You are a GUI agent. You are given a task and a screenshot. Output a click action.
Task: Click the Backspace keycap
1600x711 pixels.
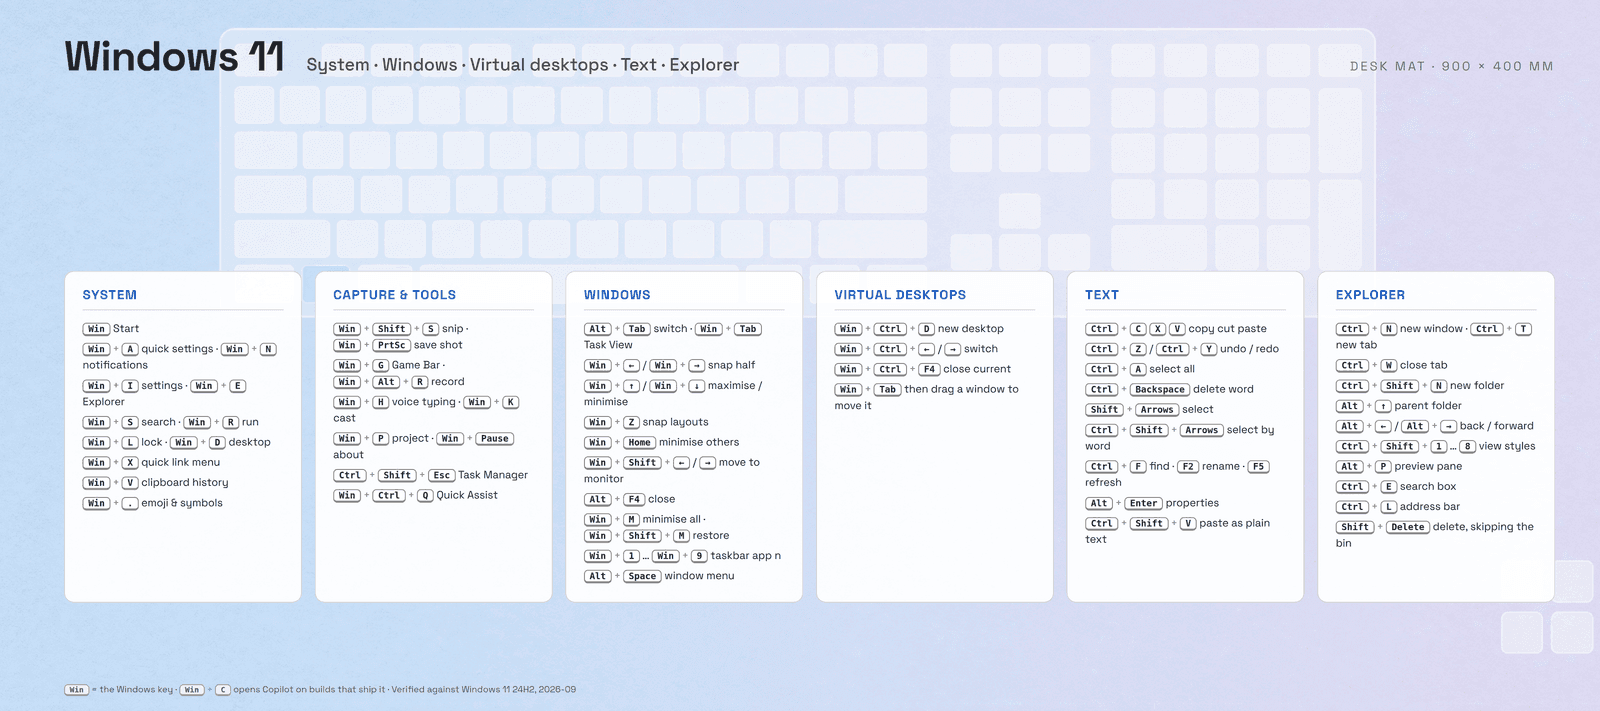point(1159,390)
